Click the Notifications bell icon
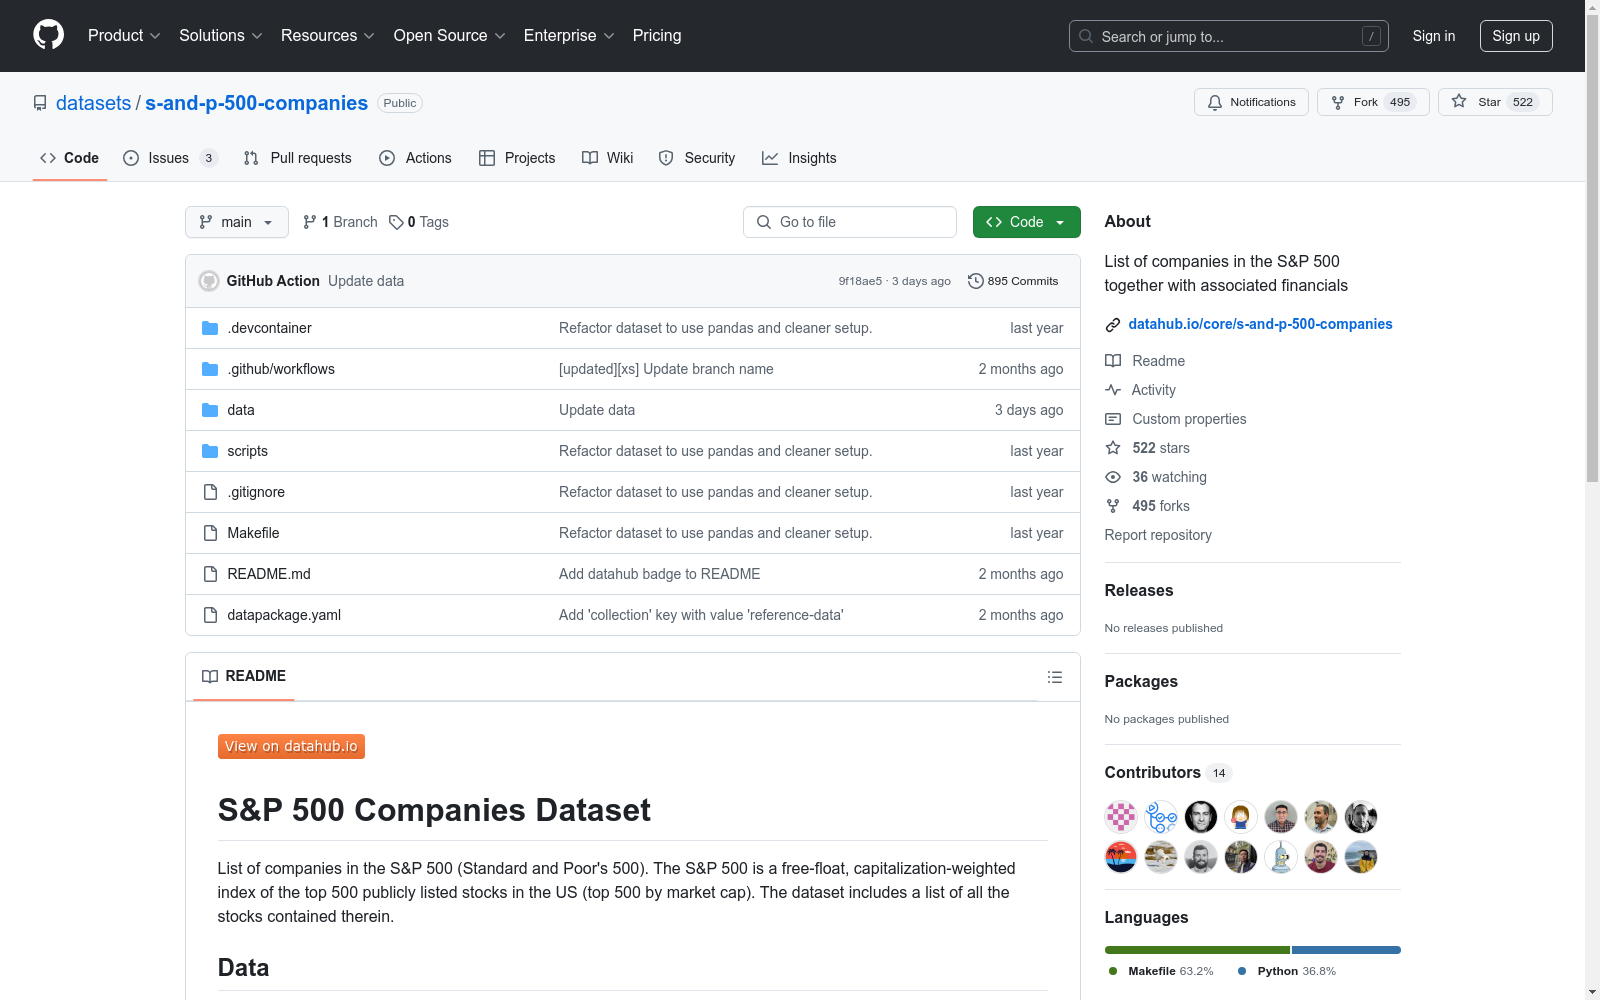This screenshot has height=1000, width=1600. coord(1215,102)
